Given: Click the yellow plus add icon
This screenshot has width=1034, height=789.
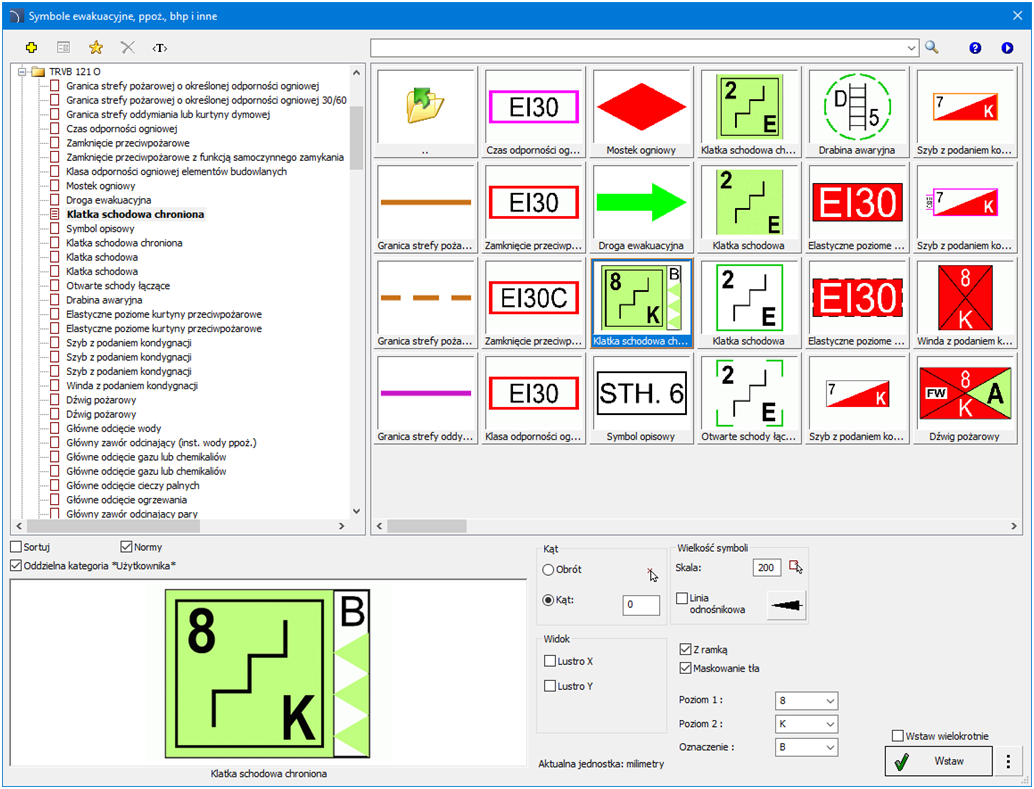Looking at the screenshot, I should click(31, 47).
